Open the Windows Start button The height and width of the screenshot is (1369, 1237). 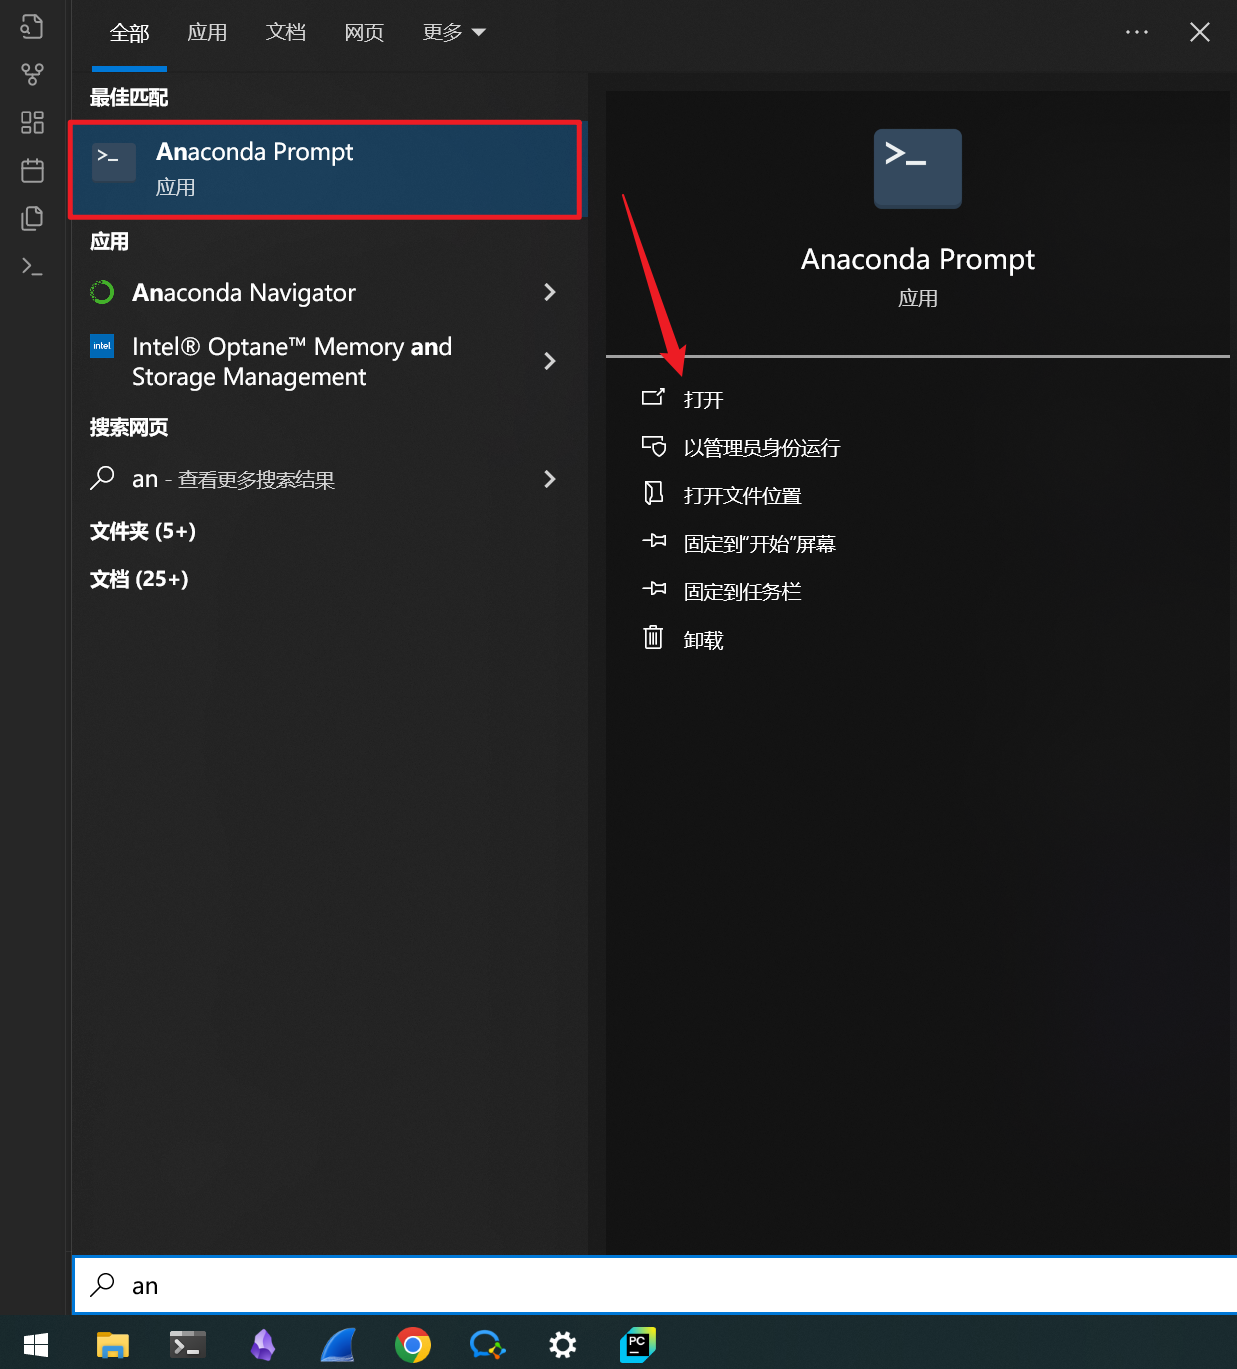click(x=36, y=1345)
